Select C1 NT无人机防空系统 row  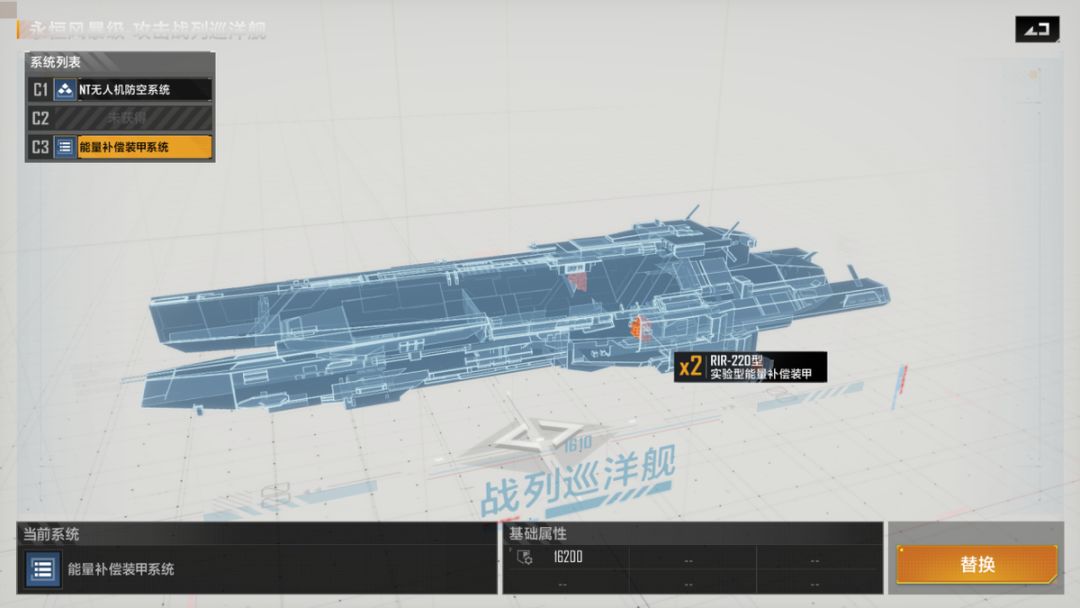(x=120, y=90)
